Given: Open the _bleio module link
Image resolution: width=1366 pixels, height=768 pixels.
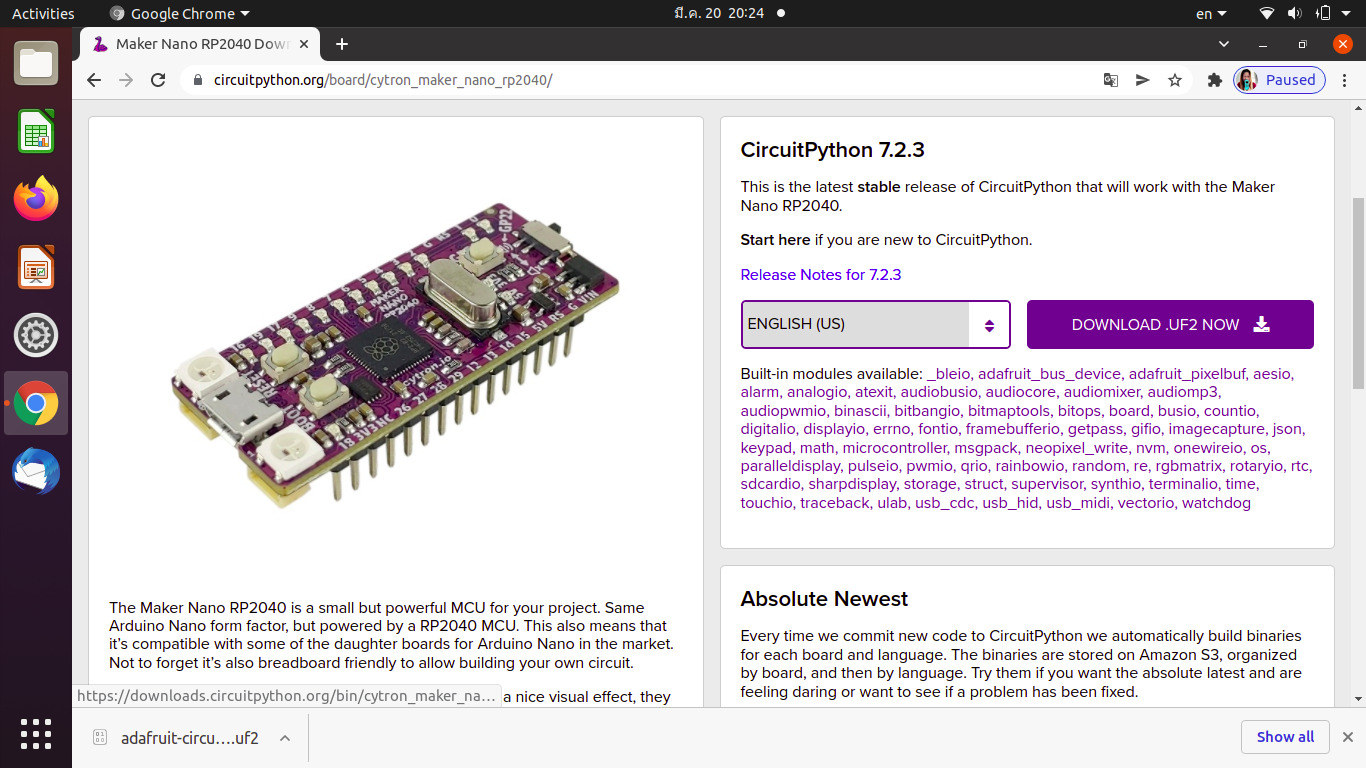Looking at the screenshot, I should click(949, 373).
